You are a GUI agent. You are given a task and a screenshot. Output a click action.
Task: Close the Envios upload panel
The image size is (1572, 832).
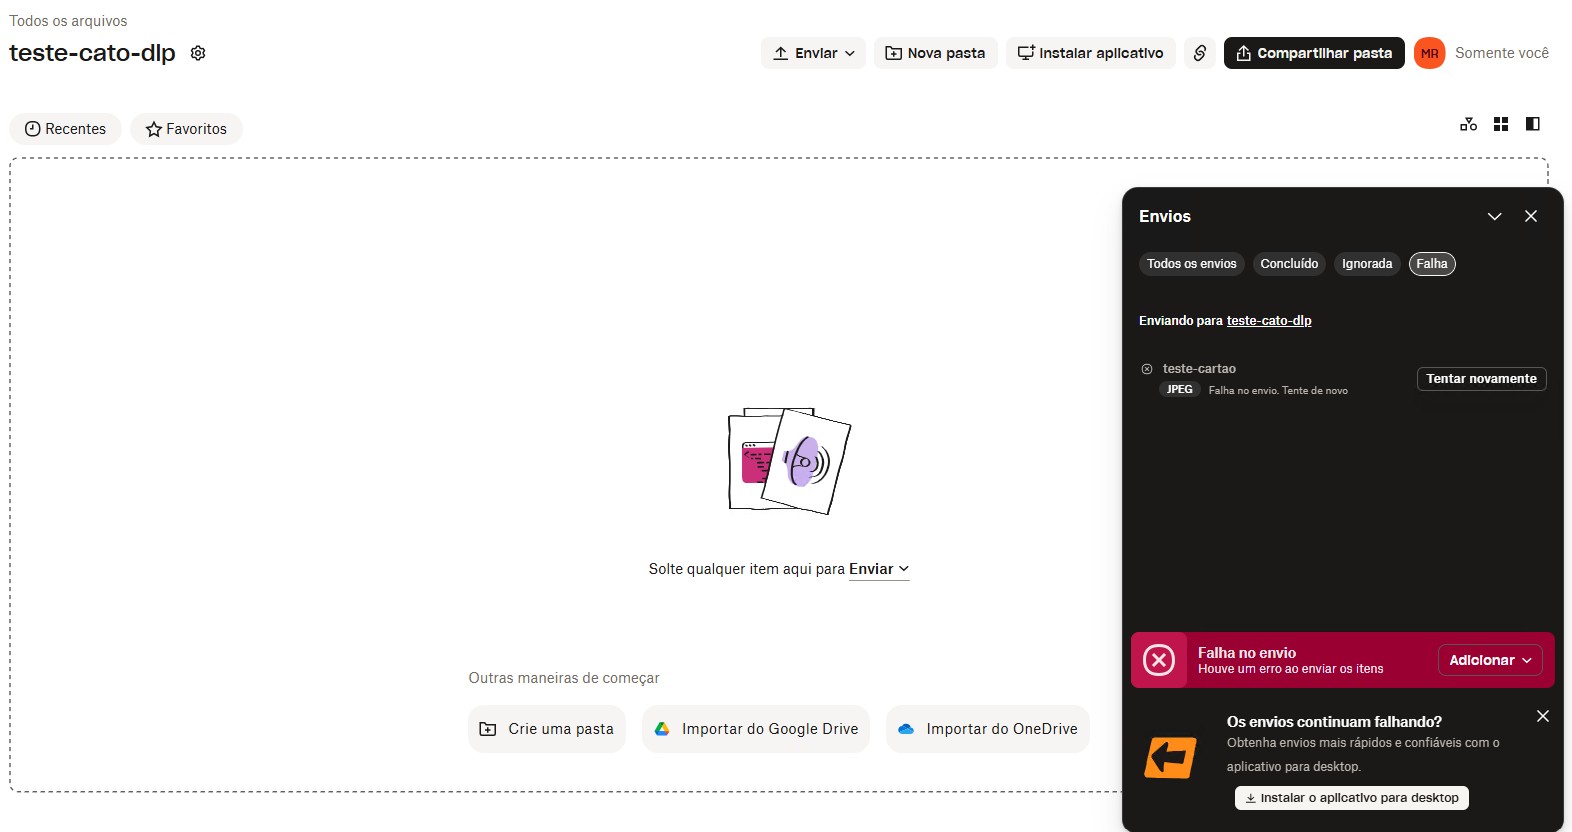click(x=1530, y=216)
